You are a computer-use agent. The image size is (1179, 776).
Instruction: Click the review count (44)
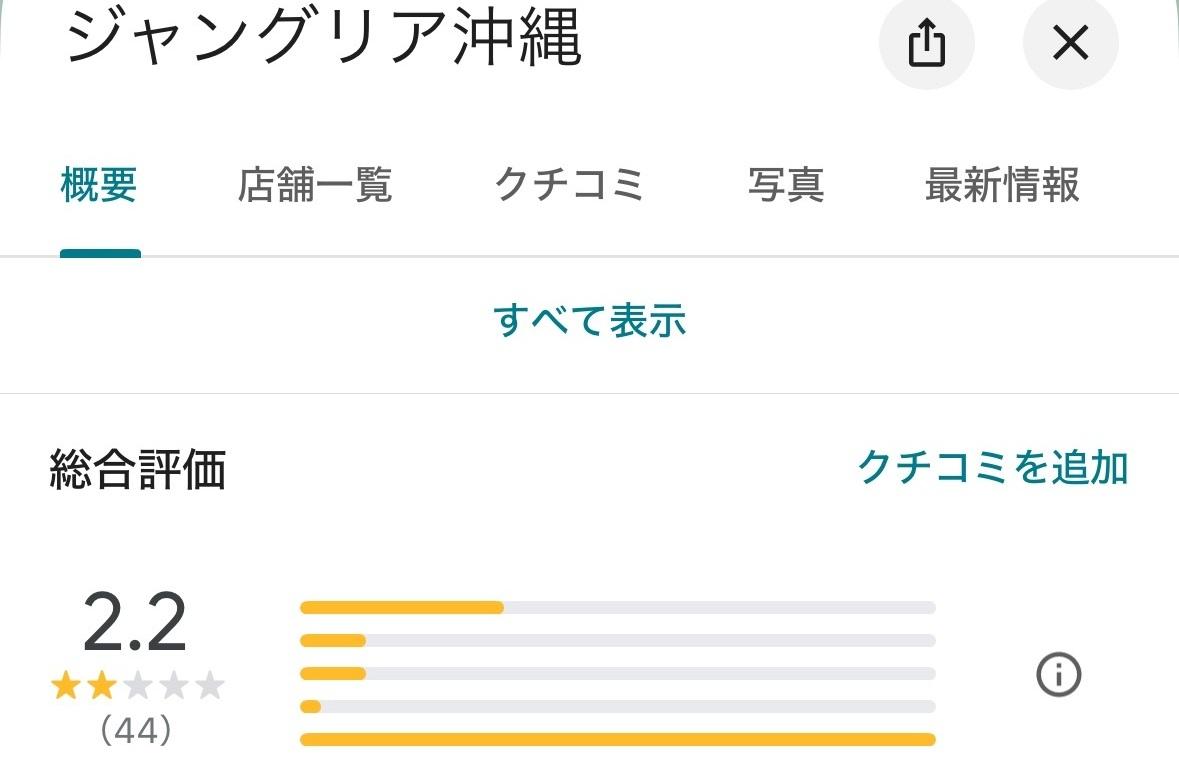tap(138, 730)
